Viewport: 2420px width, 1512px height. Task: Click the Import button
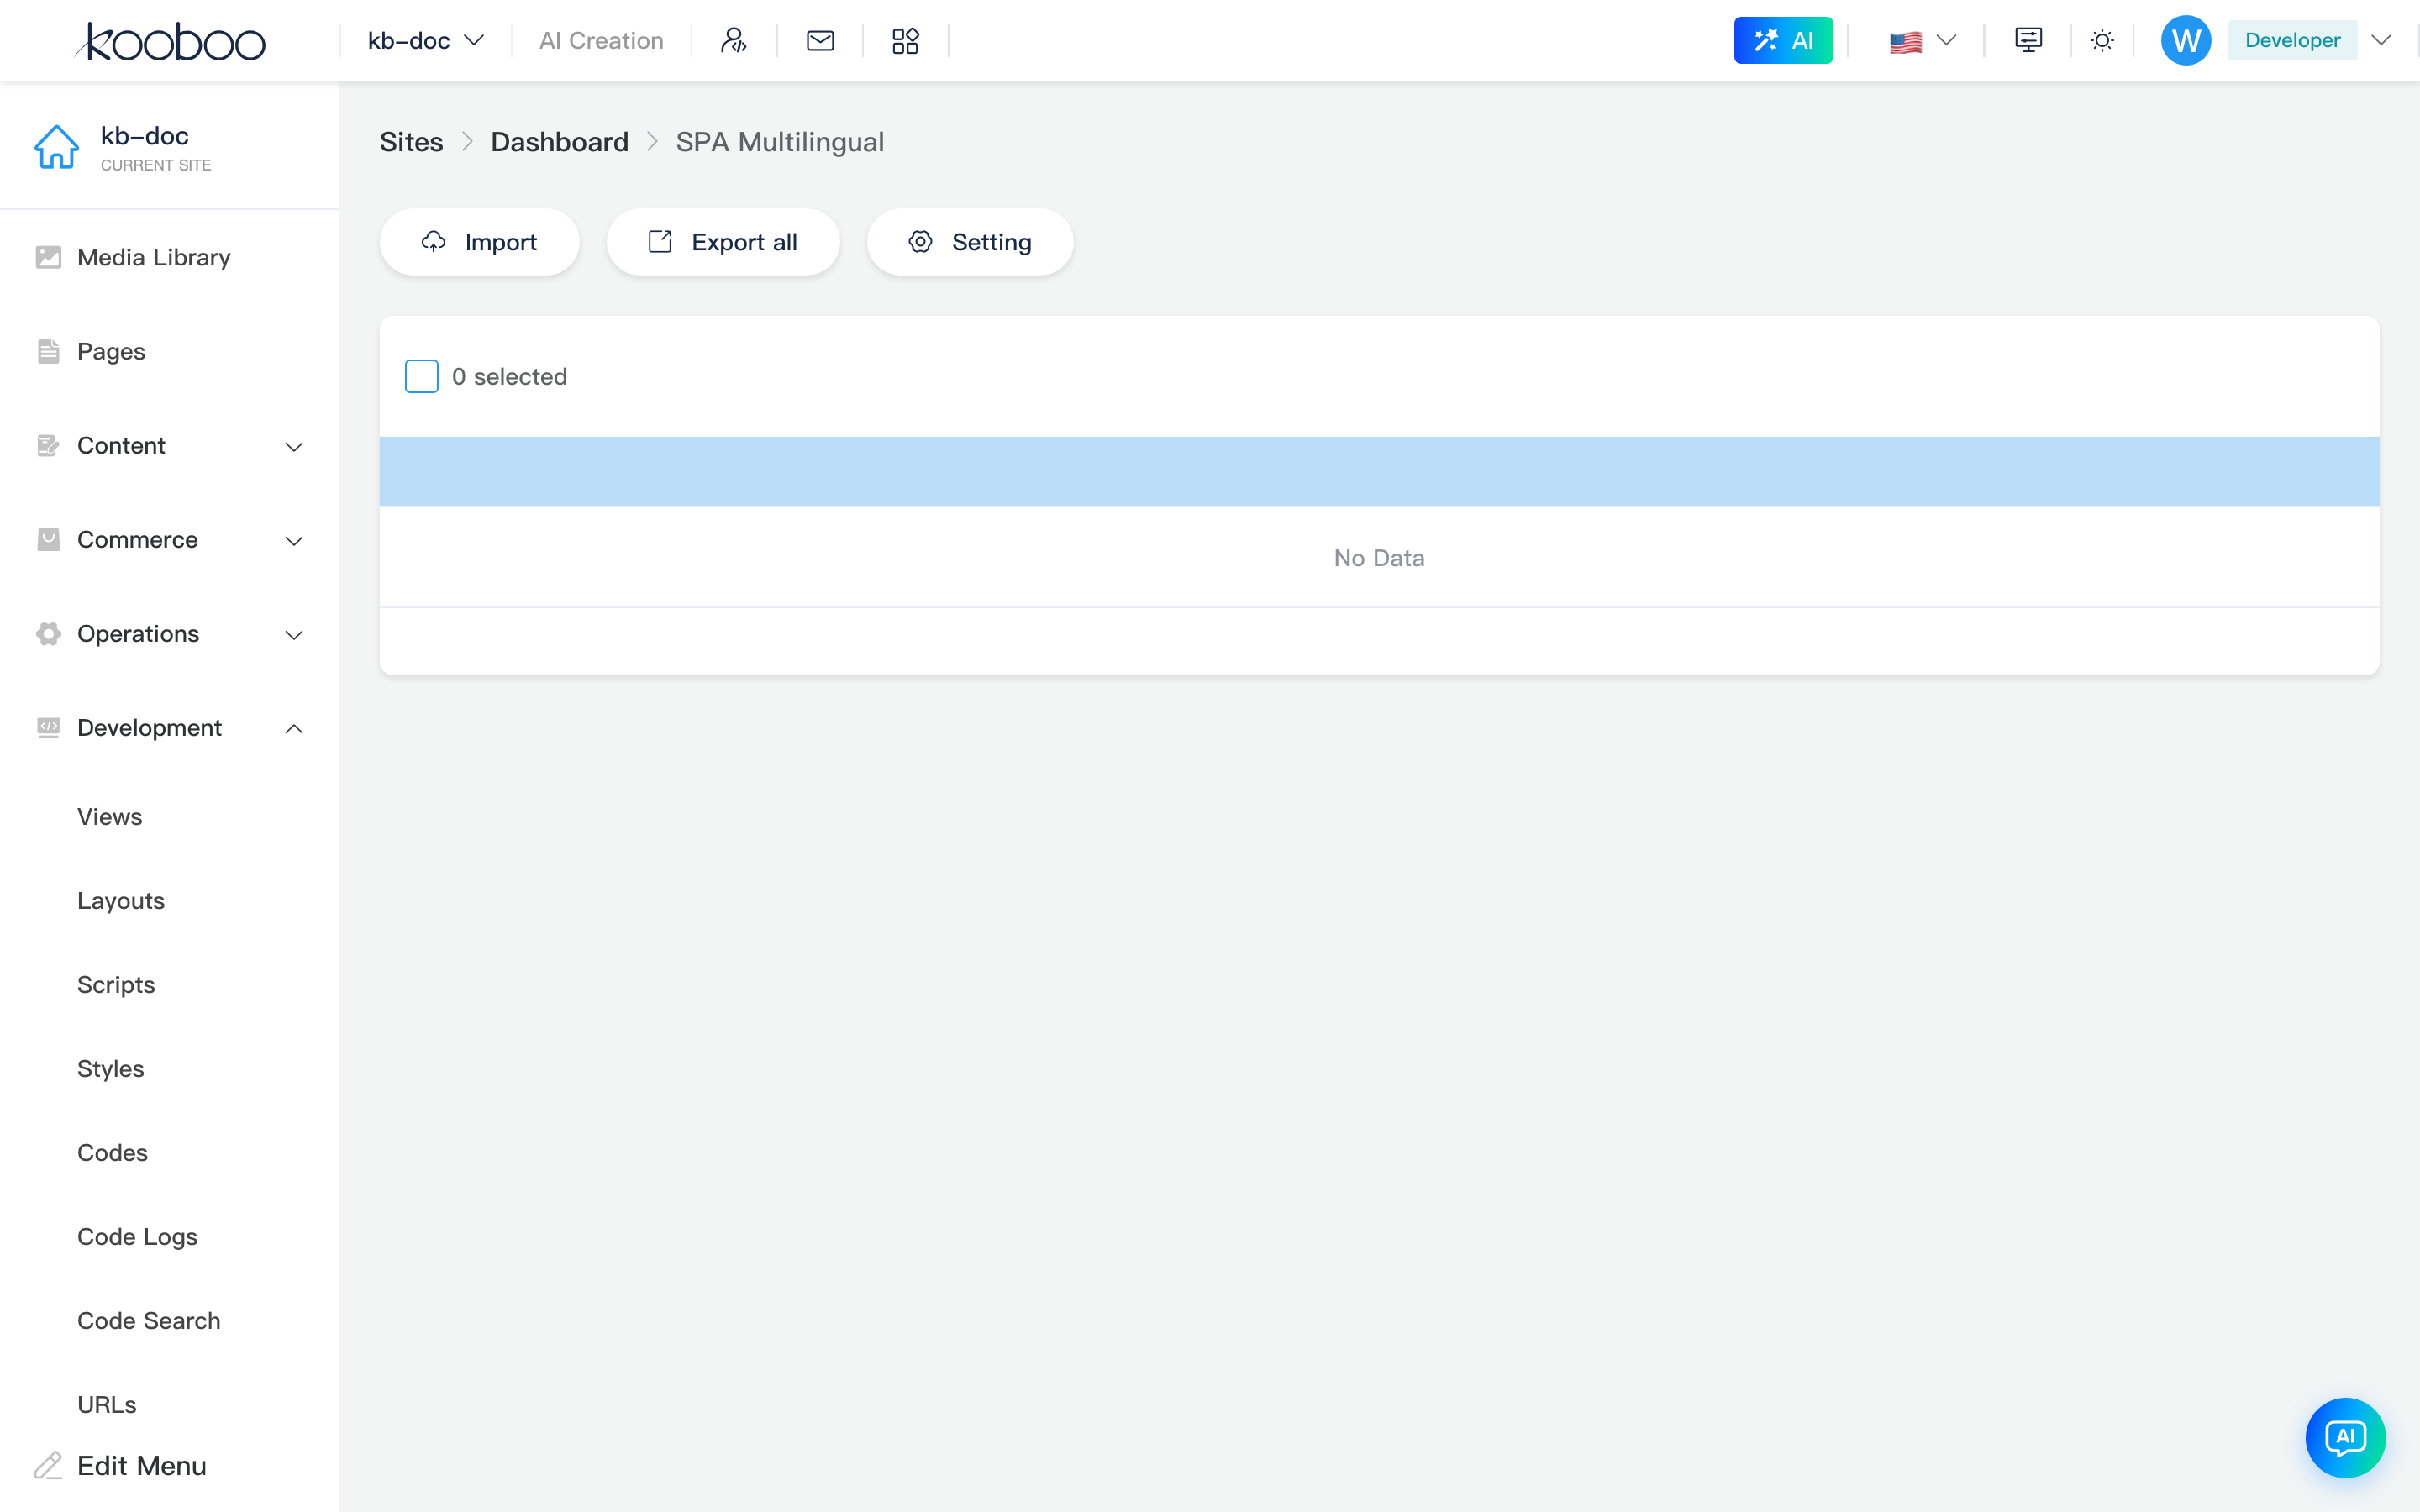pos(479,242)
